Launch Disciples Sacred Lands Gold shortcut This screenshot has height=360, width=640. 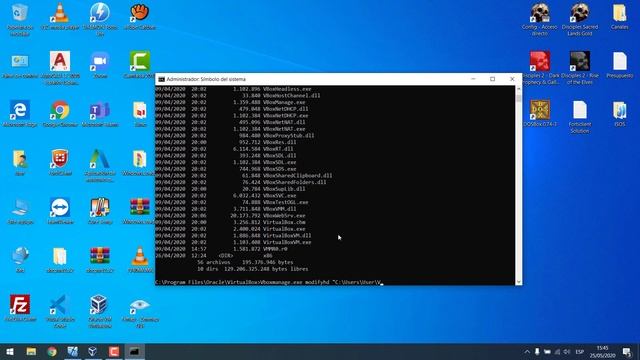click(580, 20)
